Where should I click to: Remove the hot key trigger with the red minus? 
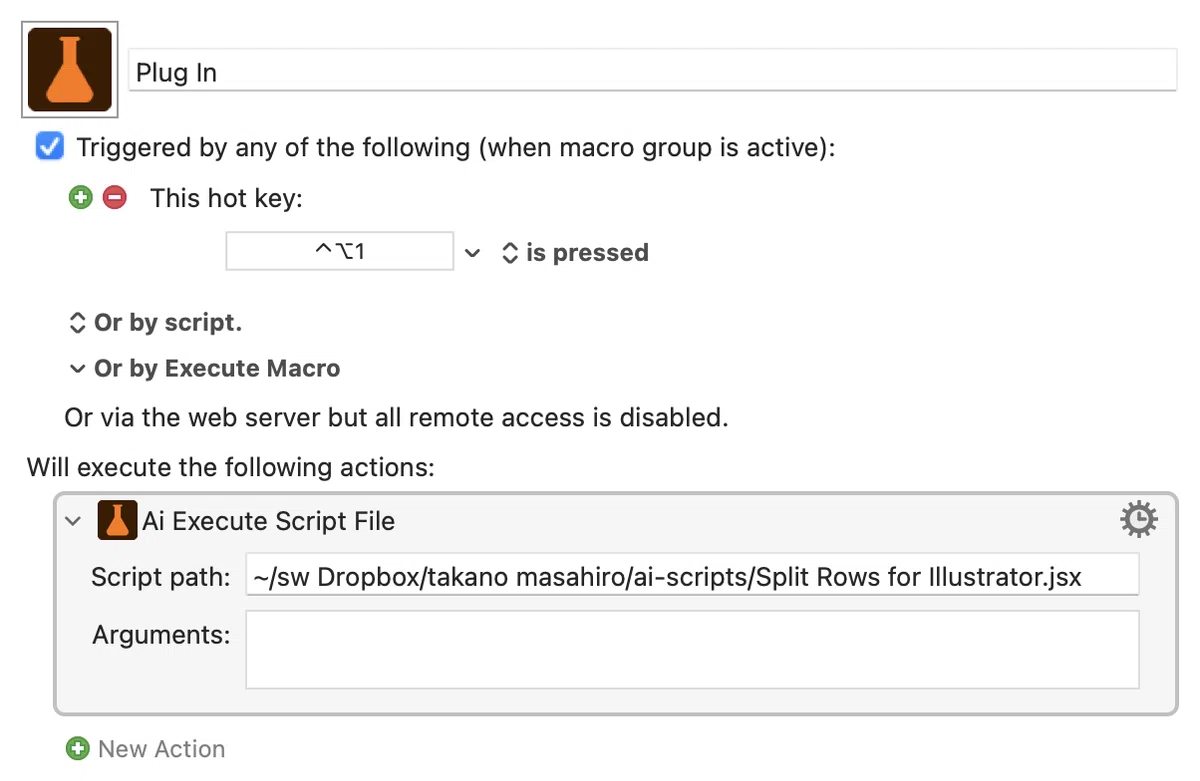click(x=115, y=198)
